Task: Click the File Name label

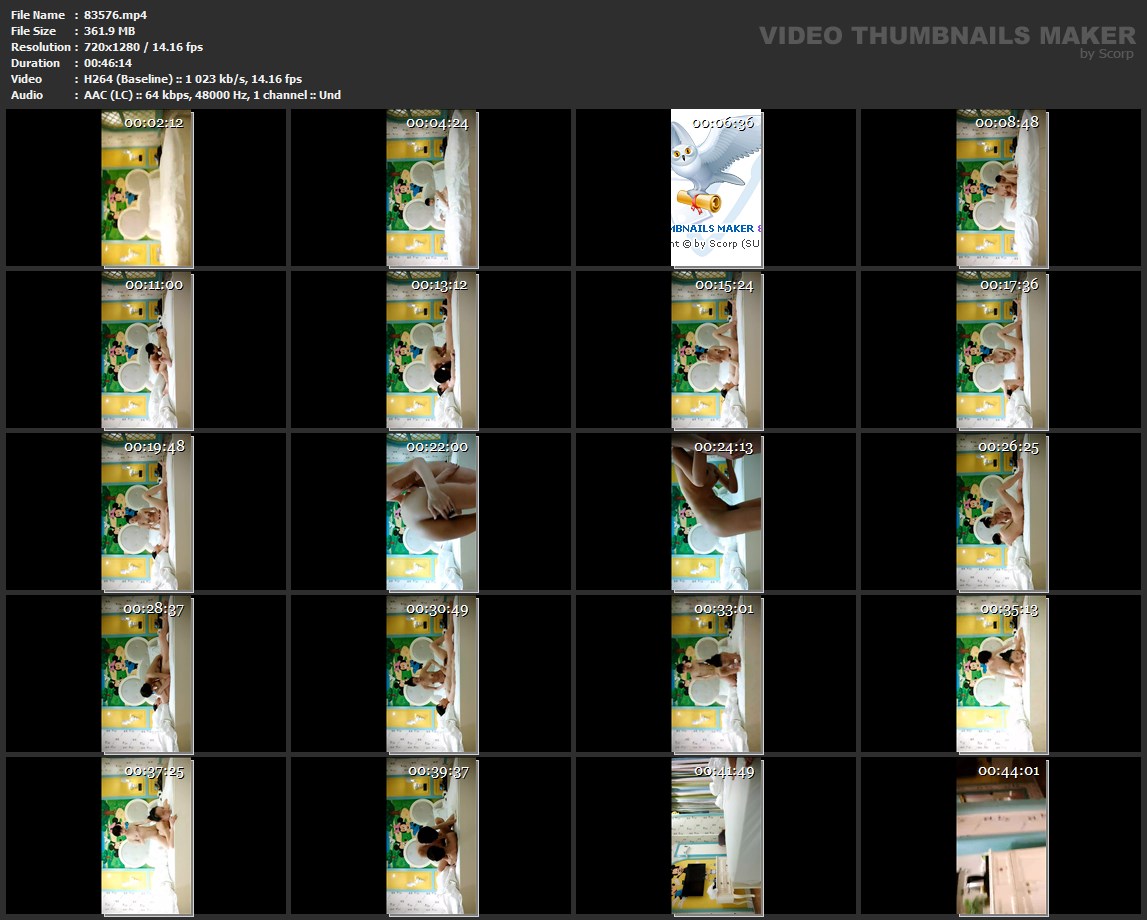Action: [37, 15]
